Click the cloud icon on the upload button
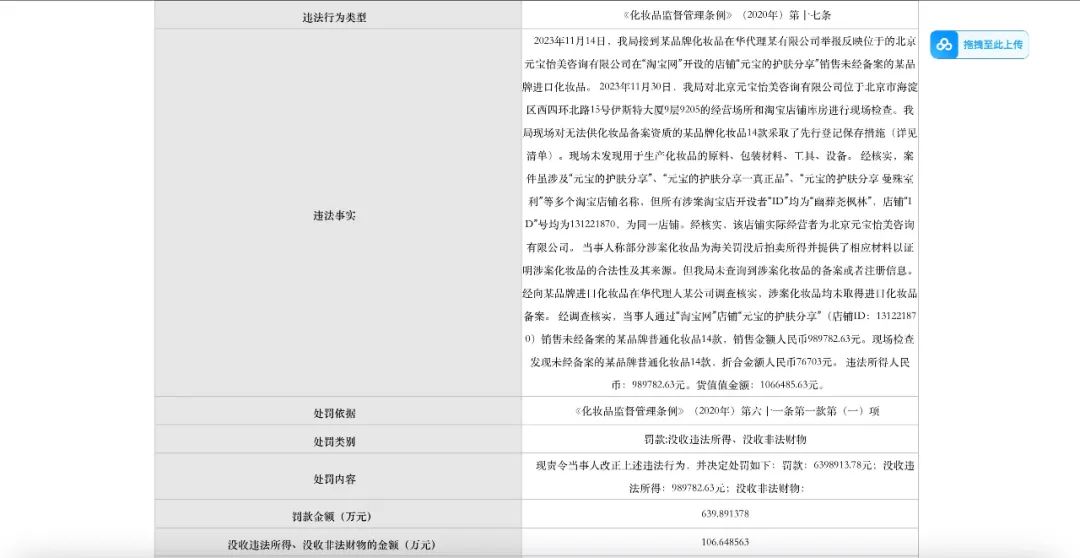 (x=944, y=45)
